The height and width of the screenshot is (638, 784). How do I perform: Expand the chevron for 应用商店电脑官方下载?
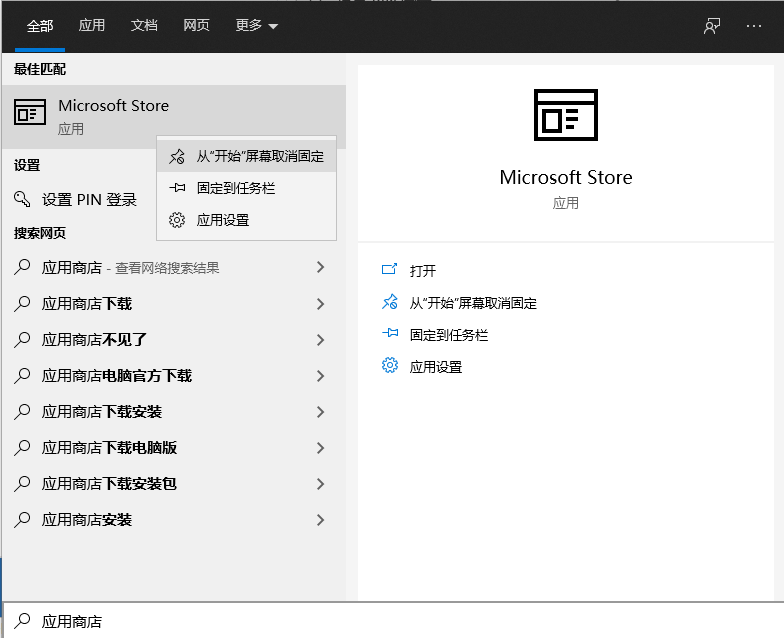pyautogui.click(x=320, y=376)
